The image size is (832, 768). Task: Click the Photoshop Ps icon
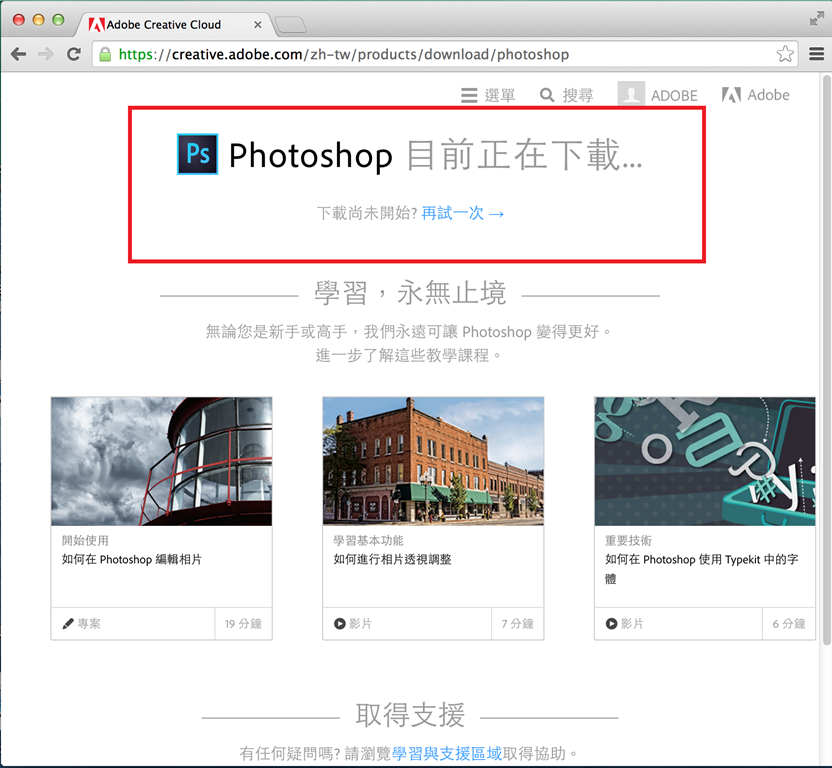(x=197, y=154)
